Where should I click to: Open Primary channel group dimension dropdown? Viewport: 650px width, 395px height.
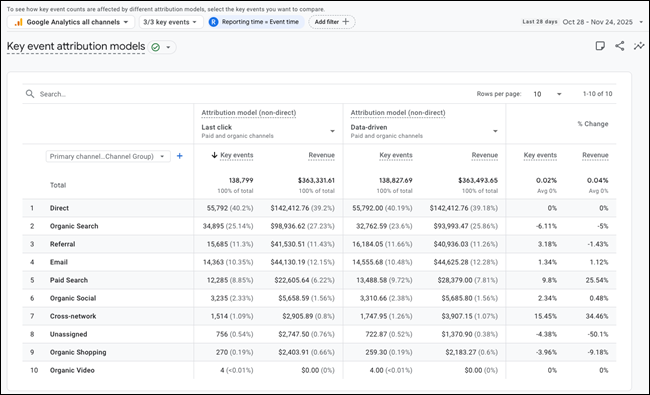[108, 156]
